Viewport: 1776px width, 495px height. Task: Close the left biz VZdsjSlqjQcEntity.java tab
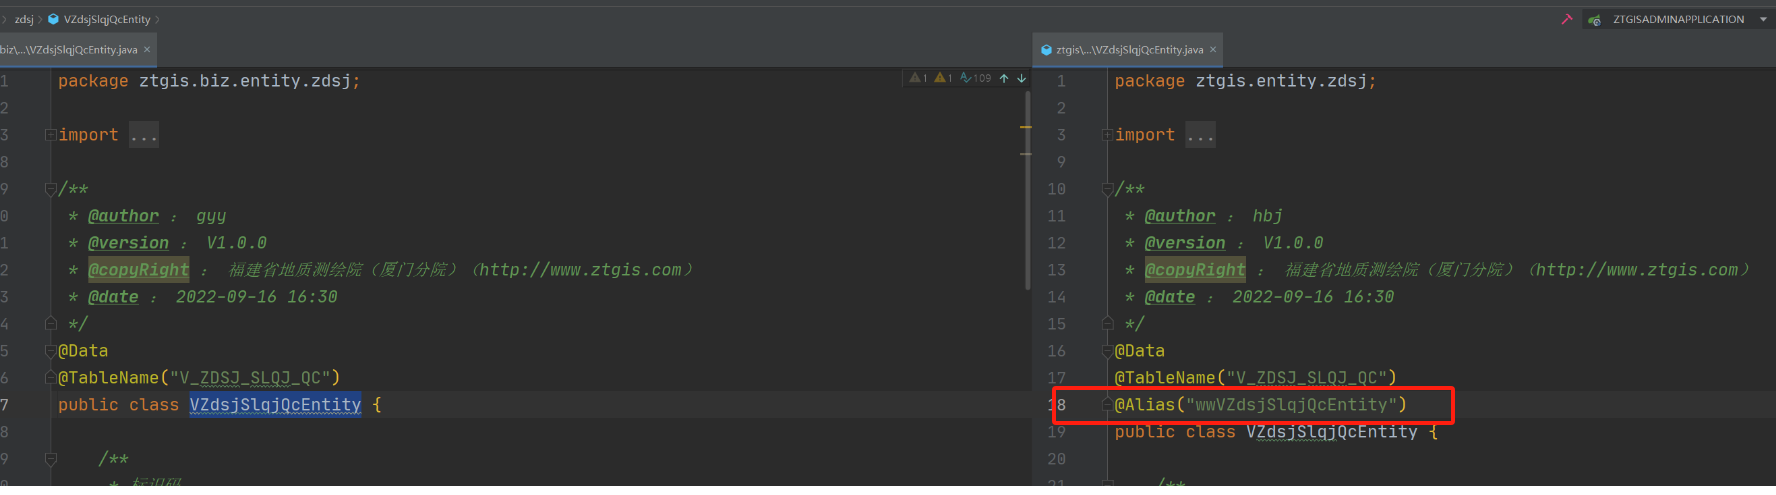(147, 49)
